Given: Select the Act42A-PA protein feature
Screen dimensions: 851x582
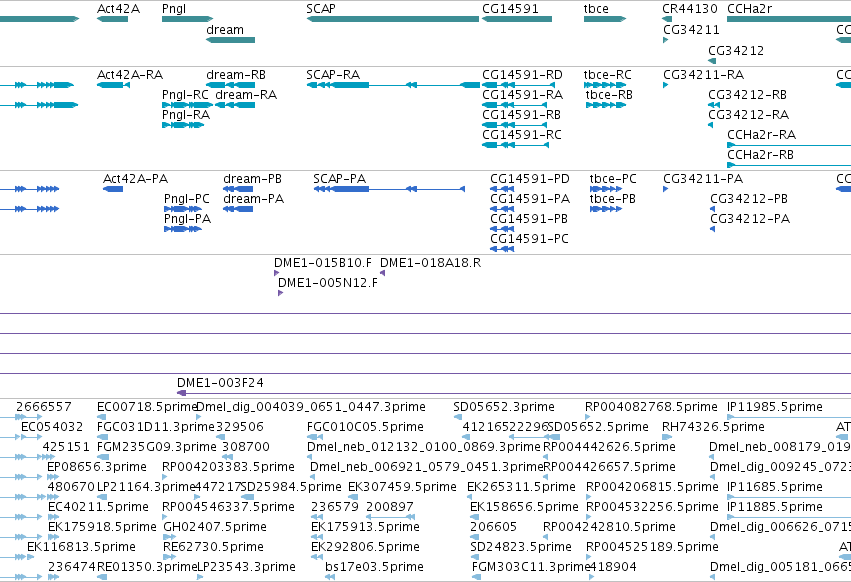Looking at the screenshot, I should click(113, 189).
